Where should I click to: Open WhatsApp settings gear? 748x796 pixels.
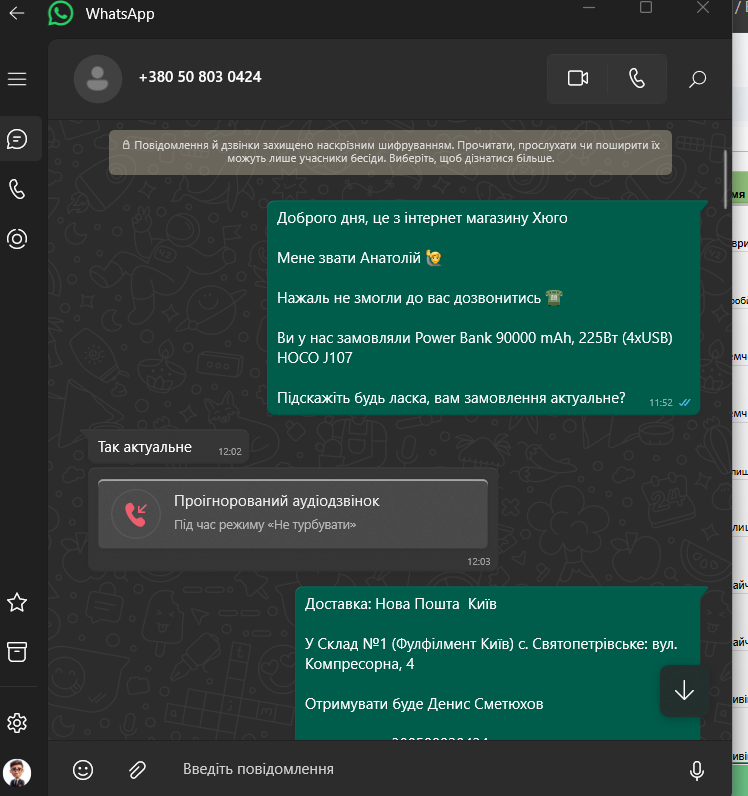(x=17, y=723)
